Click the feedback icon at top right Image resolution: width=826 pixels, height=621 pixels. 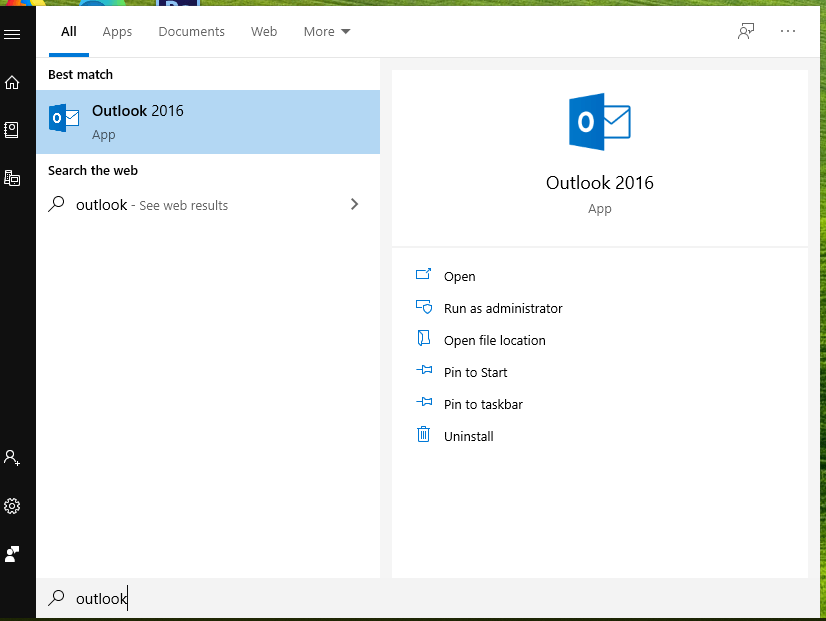tap(745, 32)
